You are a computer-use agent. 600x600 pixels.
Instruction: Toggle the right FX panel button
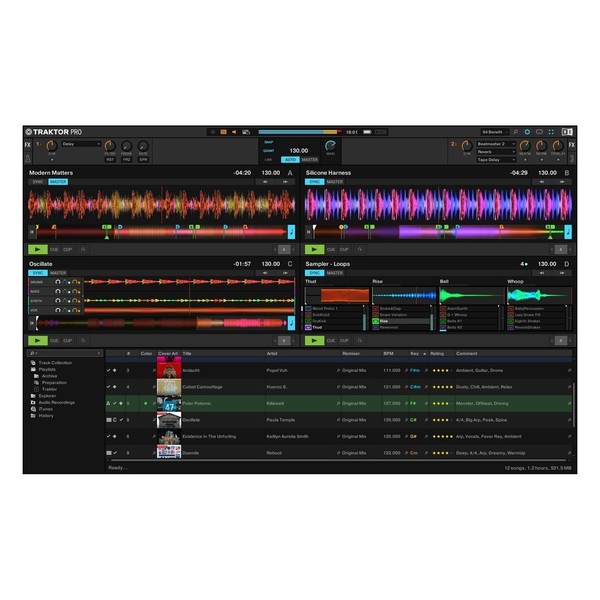[571, 145]
